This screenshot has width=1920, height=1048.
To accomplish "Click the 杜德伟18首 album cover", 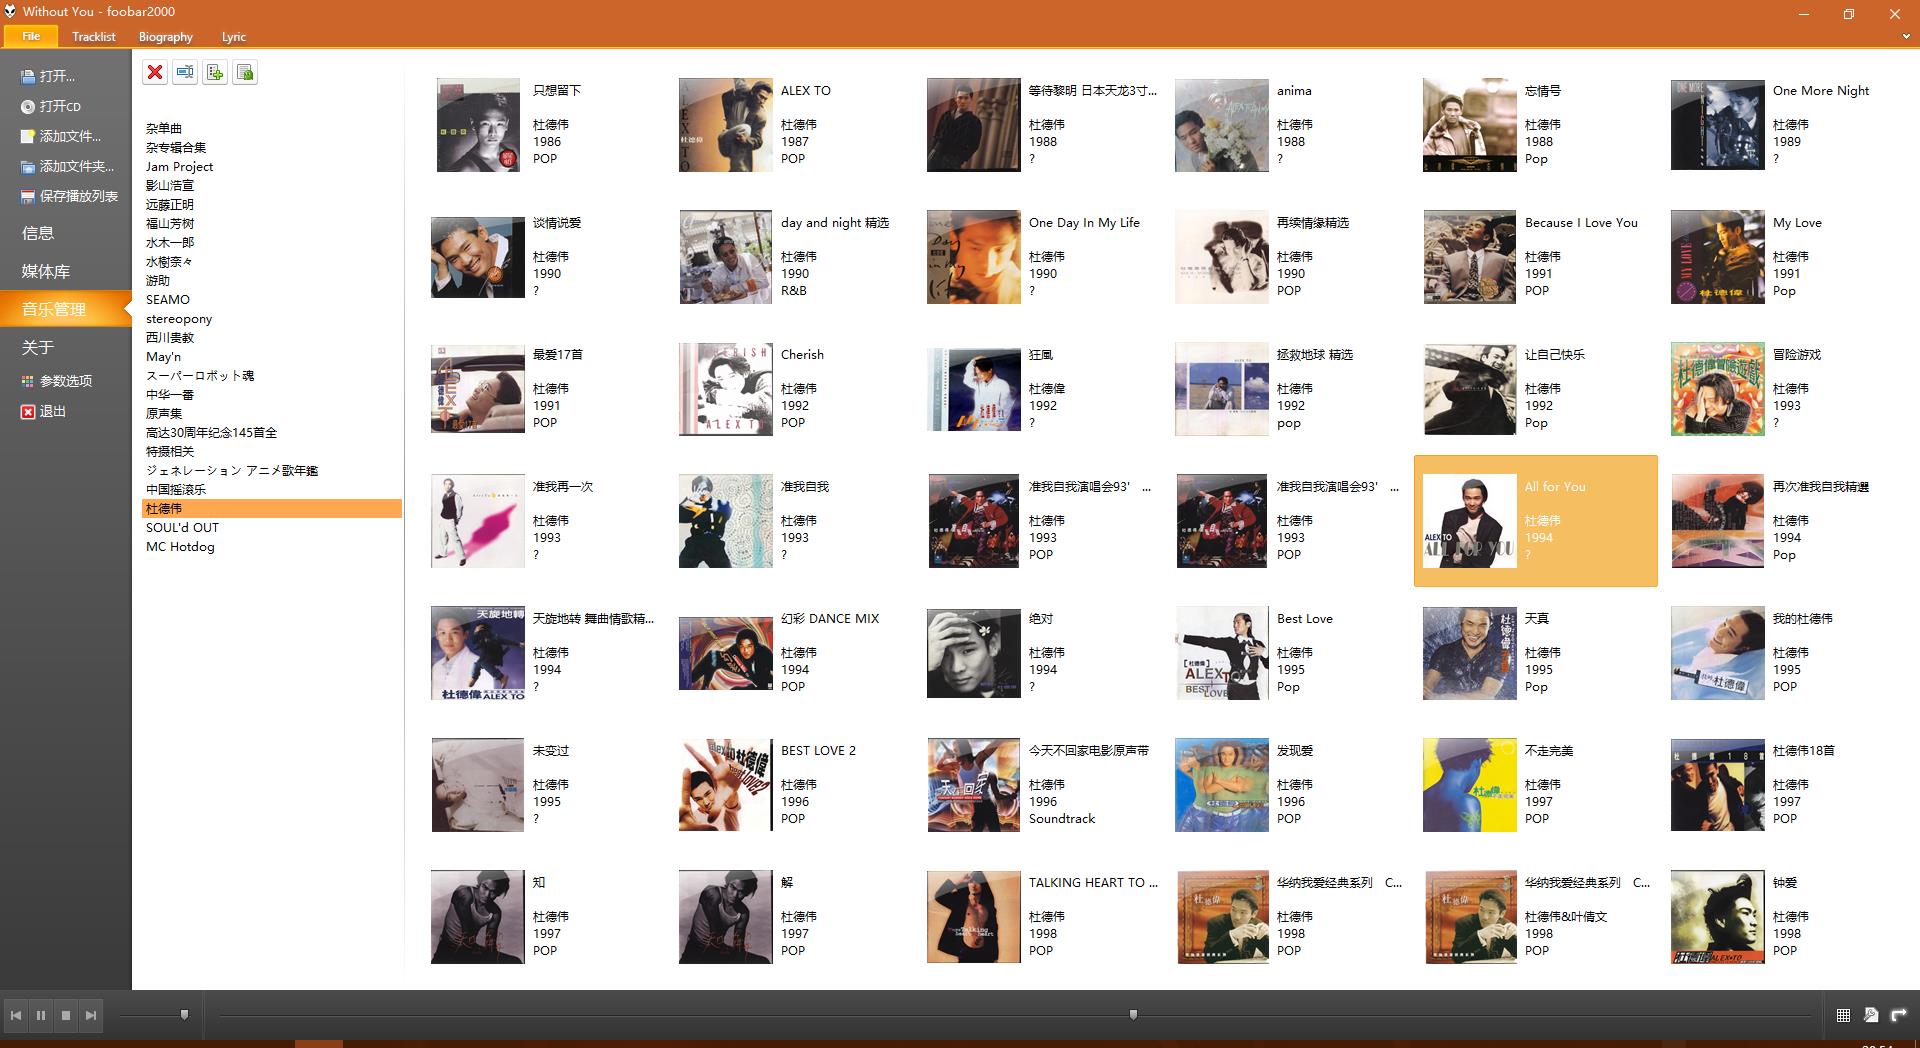I will [x=1718, y=785].
